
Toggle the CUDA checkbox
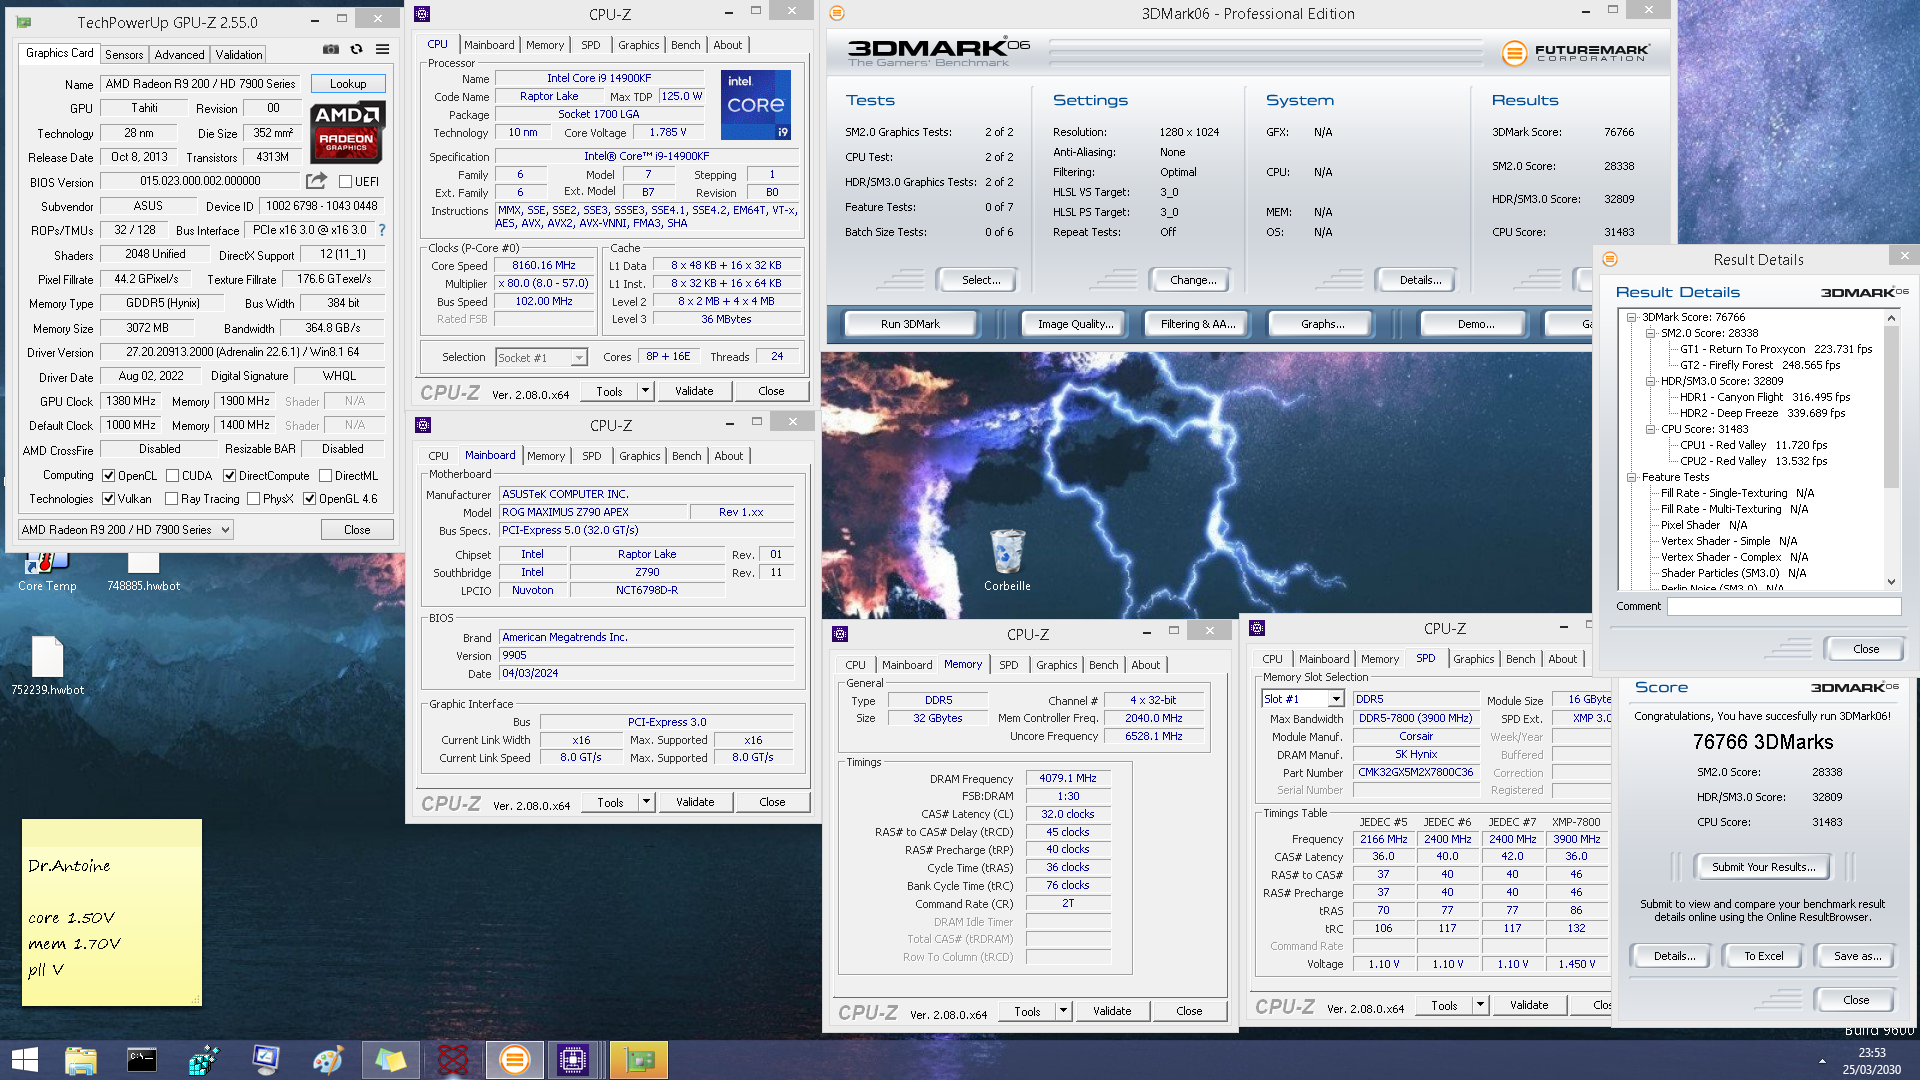point(172,476)
